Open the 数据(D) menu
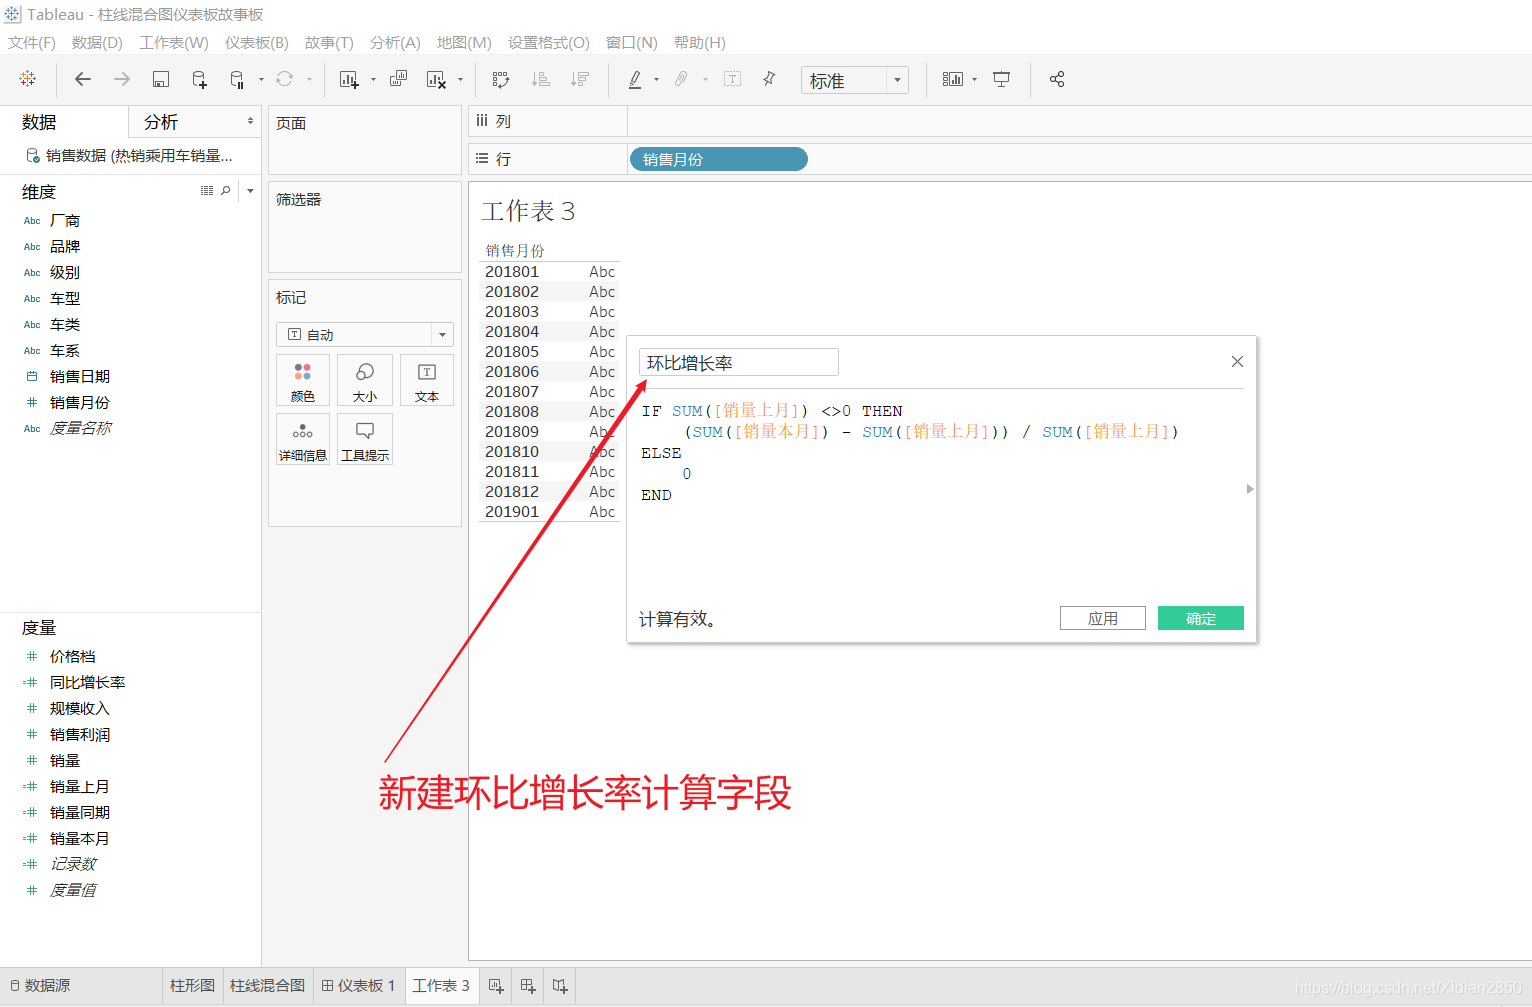 click(x=97, y=43)
